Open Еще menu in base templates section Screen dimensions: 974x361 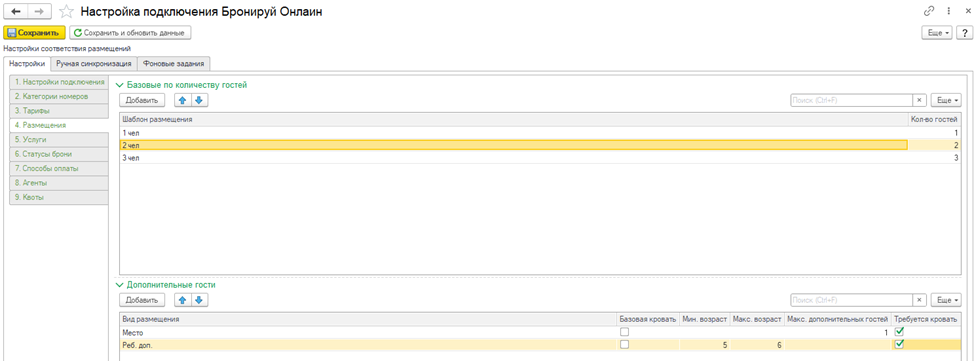coord(946,100)
